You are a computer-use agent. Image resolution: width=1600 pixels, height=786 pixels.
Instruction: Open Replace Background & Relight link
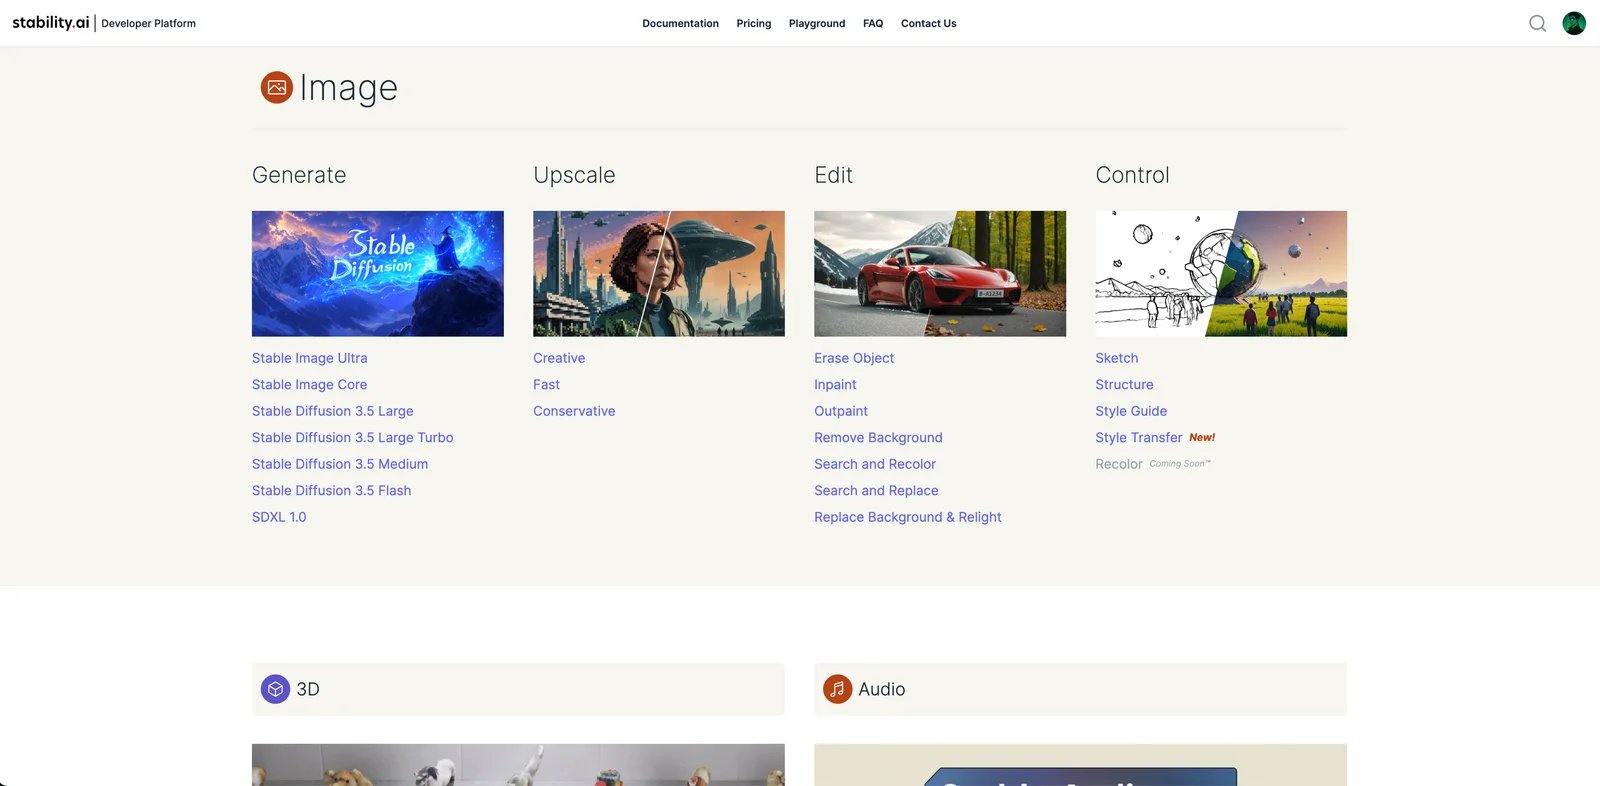pyautogui.click(x=907, y=517)
